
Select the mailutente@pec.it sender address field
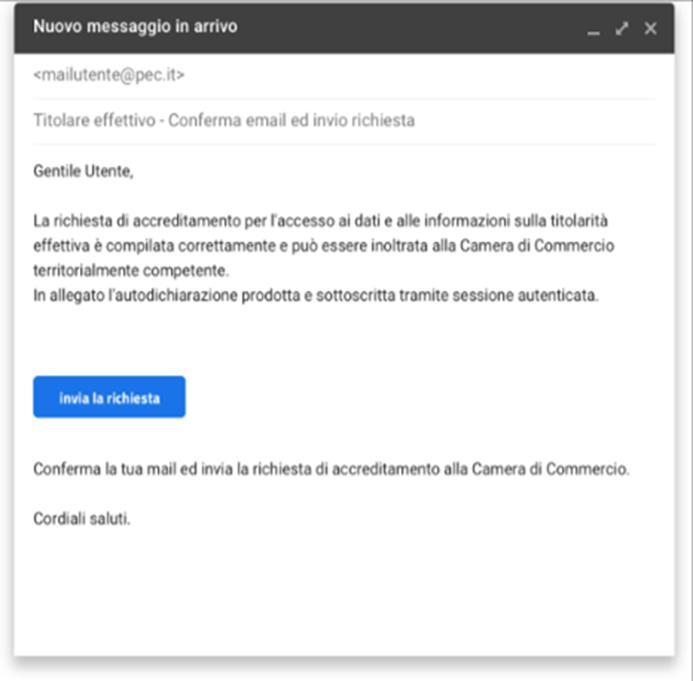[x=109, y=75]
